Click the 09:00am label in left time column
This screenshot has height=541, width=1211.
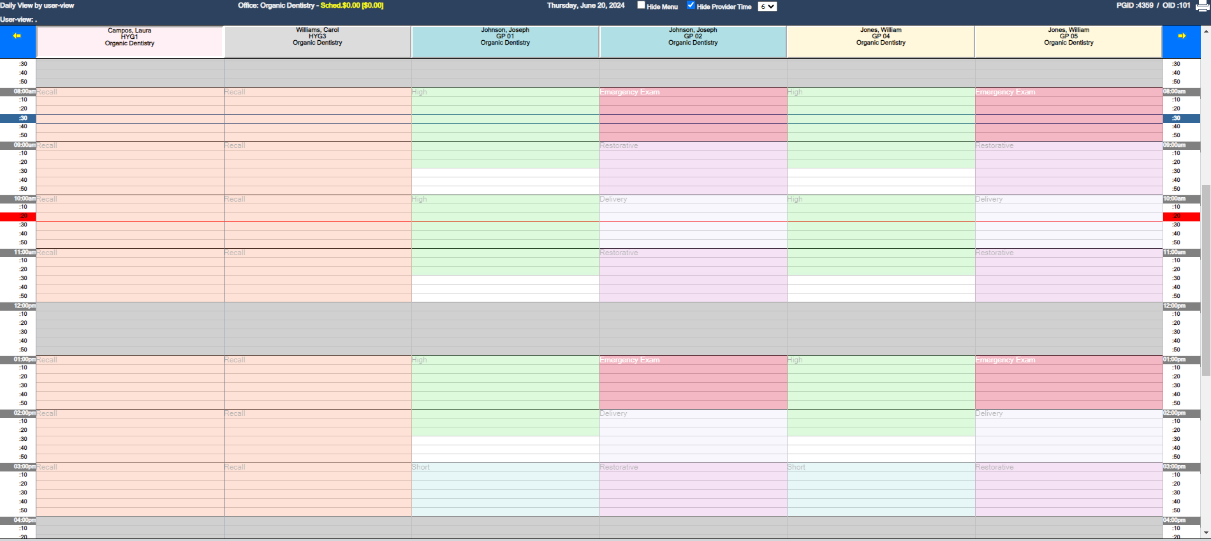18,145
